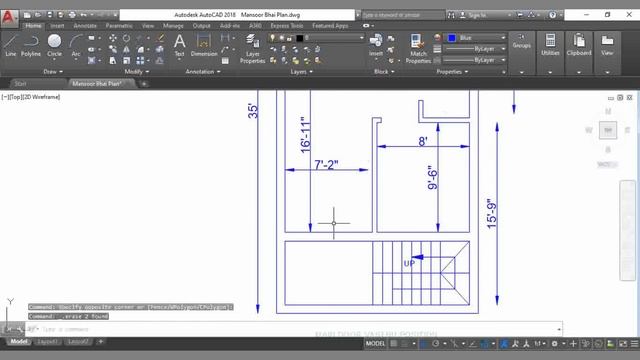Select the Mirror tool in Modify
The image size is (640, 360).
[x=127, y=49]
